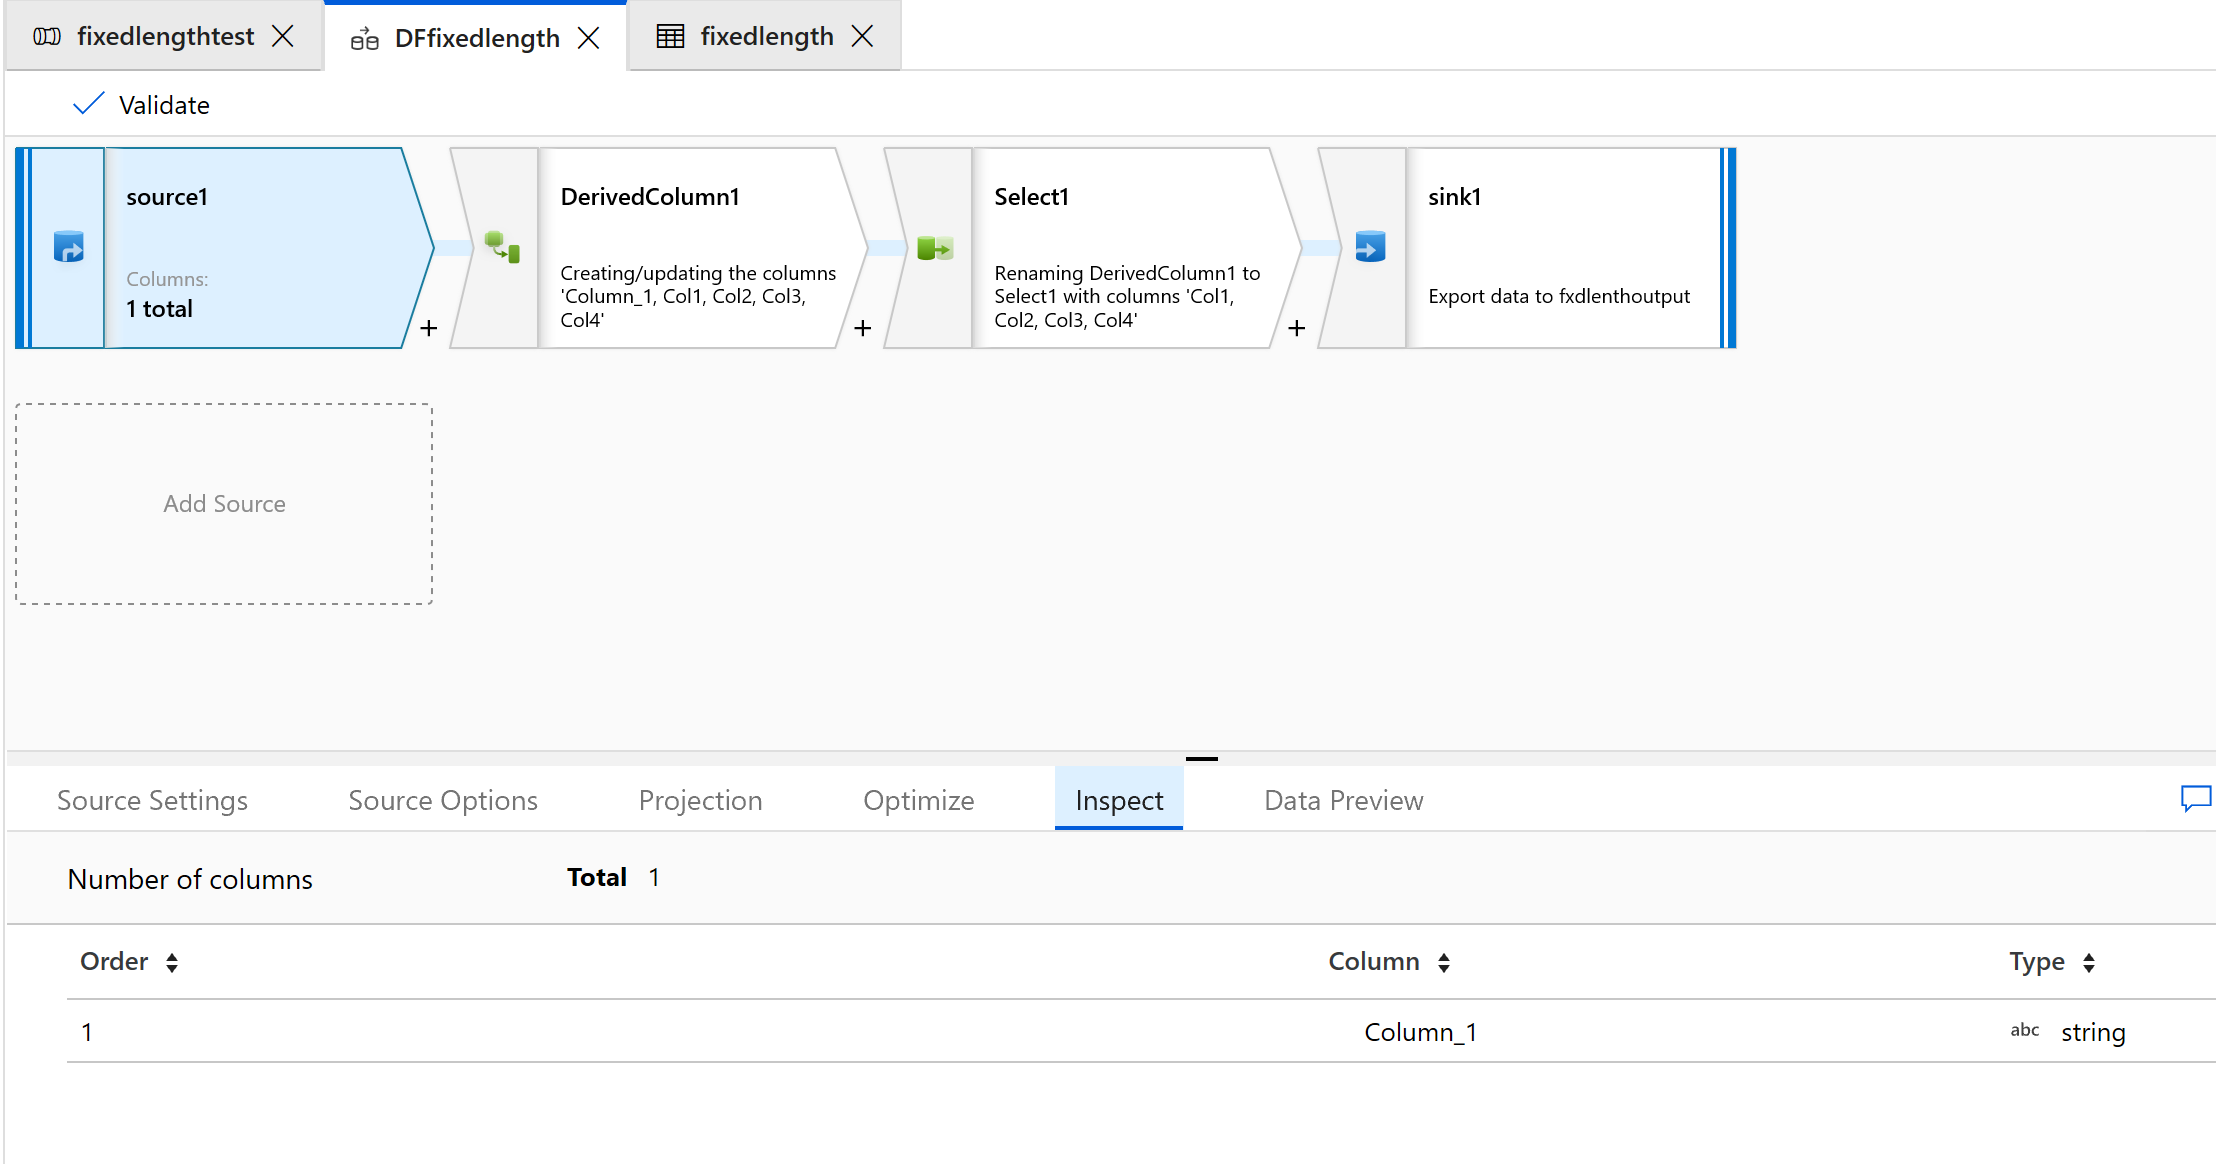This screenshot has height=1164, width=2216.
Task: Add transformation after Select1 plus icon
Action: point(1297,328)
